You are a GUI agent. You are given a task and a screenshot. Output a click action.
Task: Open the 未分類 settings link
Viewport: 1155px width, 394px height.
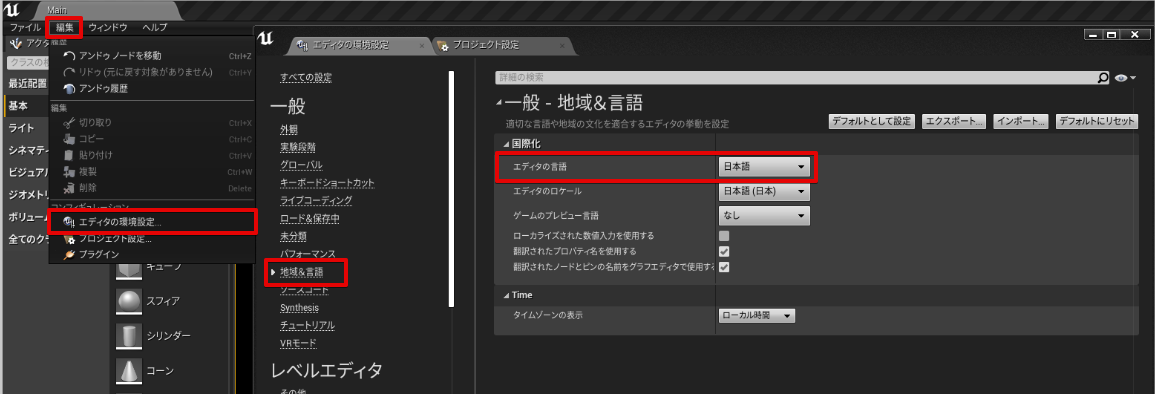pos(293,236)
